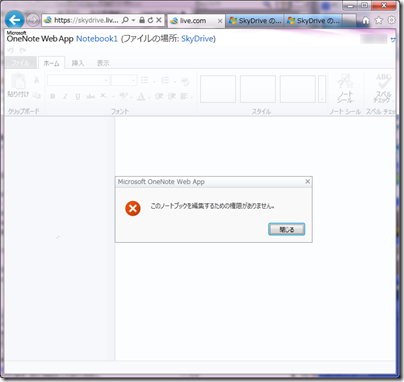Toggle Italic formatting button

point(65,96)
